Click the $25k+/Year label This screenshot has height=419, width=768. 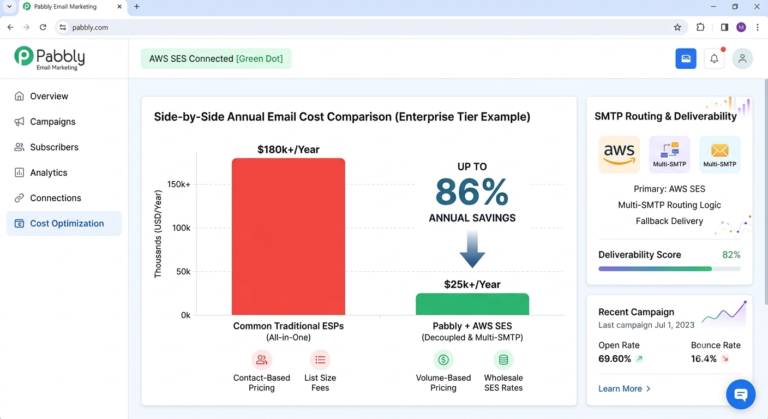pyautogui.click(x=472, y=284)
